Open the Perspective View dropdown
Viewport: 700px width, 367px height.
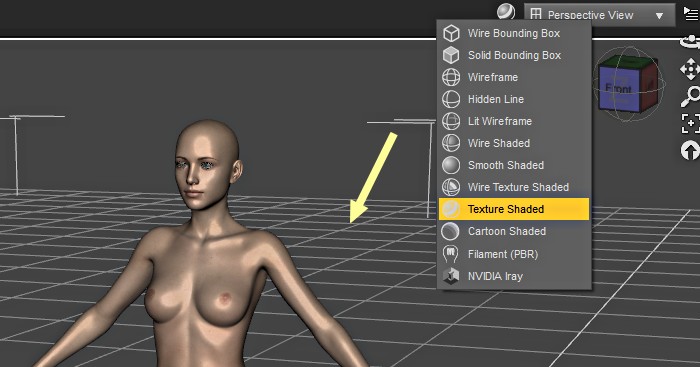tap(599, 15)
